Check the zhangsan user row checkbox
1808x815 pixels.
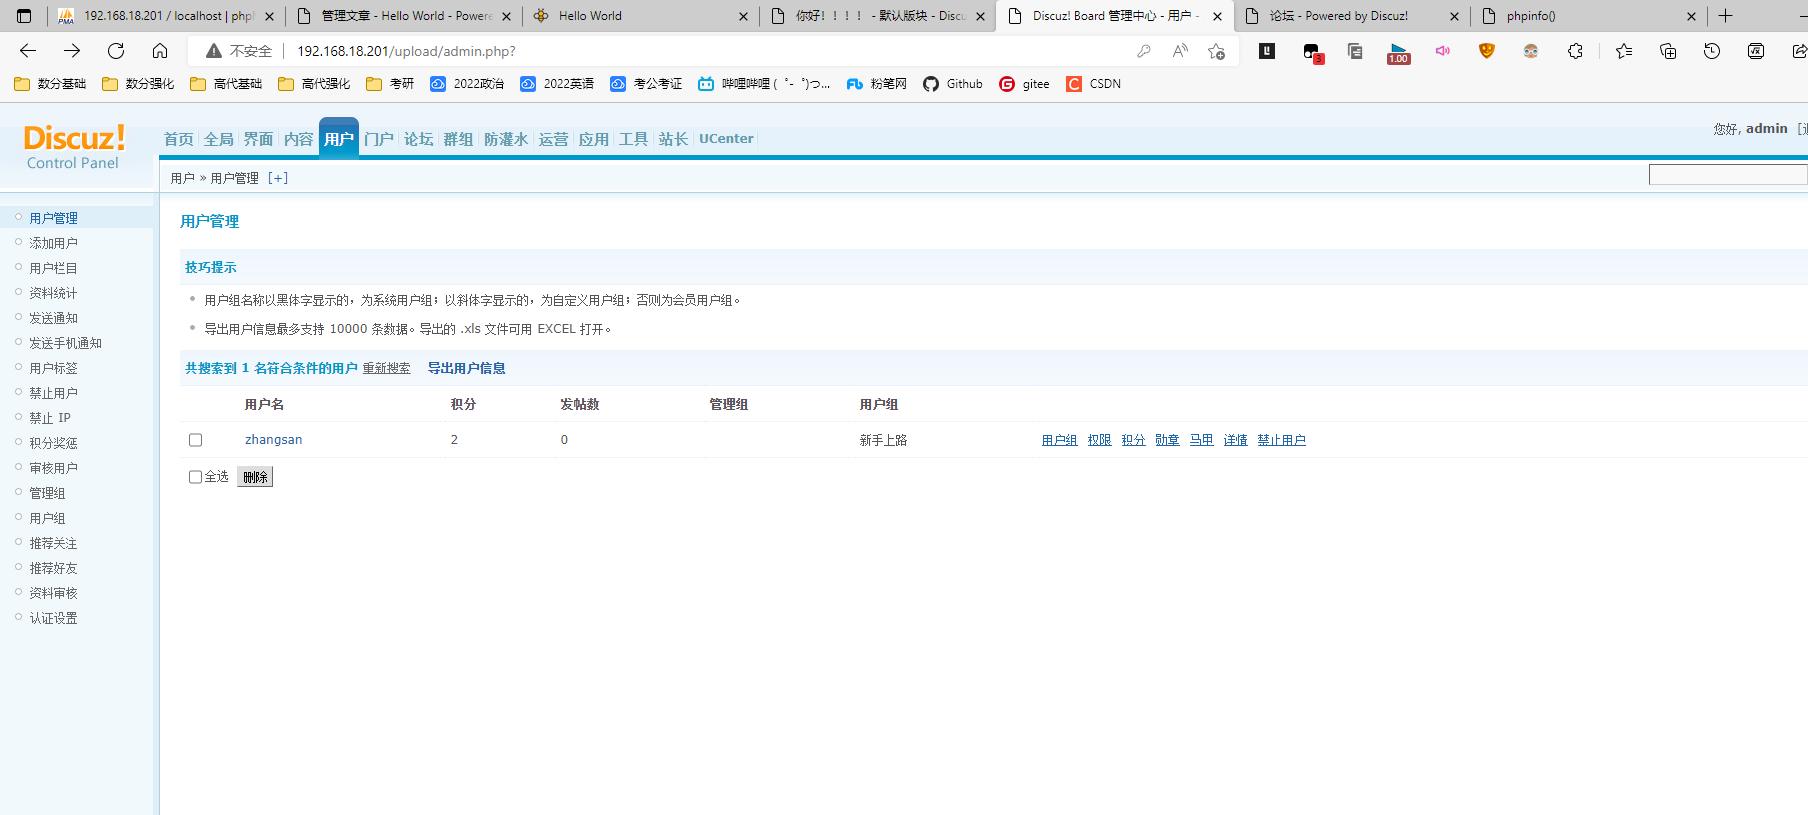[196, 440]
